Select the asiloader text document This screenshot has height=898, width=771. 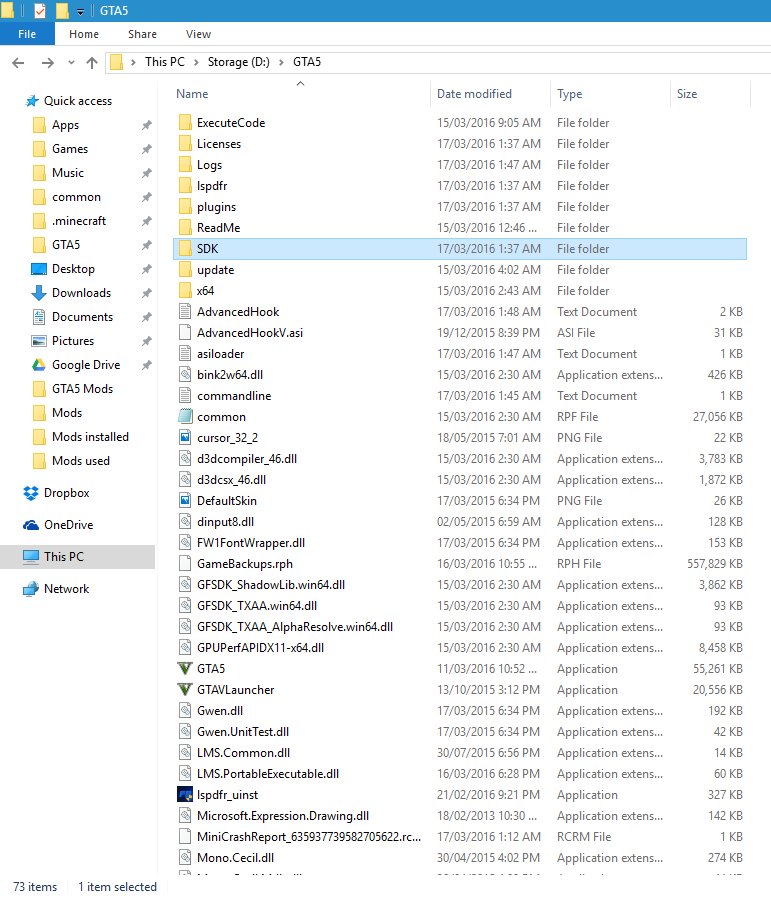tap(459, 354)
